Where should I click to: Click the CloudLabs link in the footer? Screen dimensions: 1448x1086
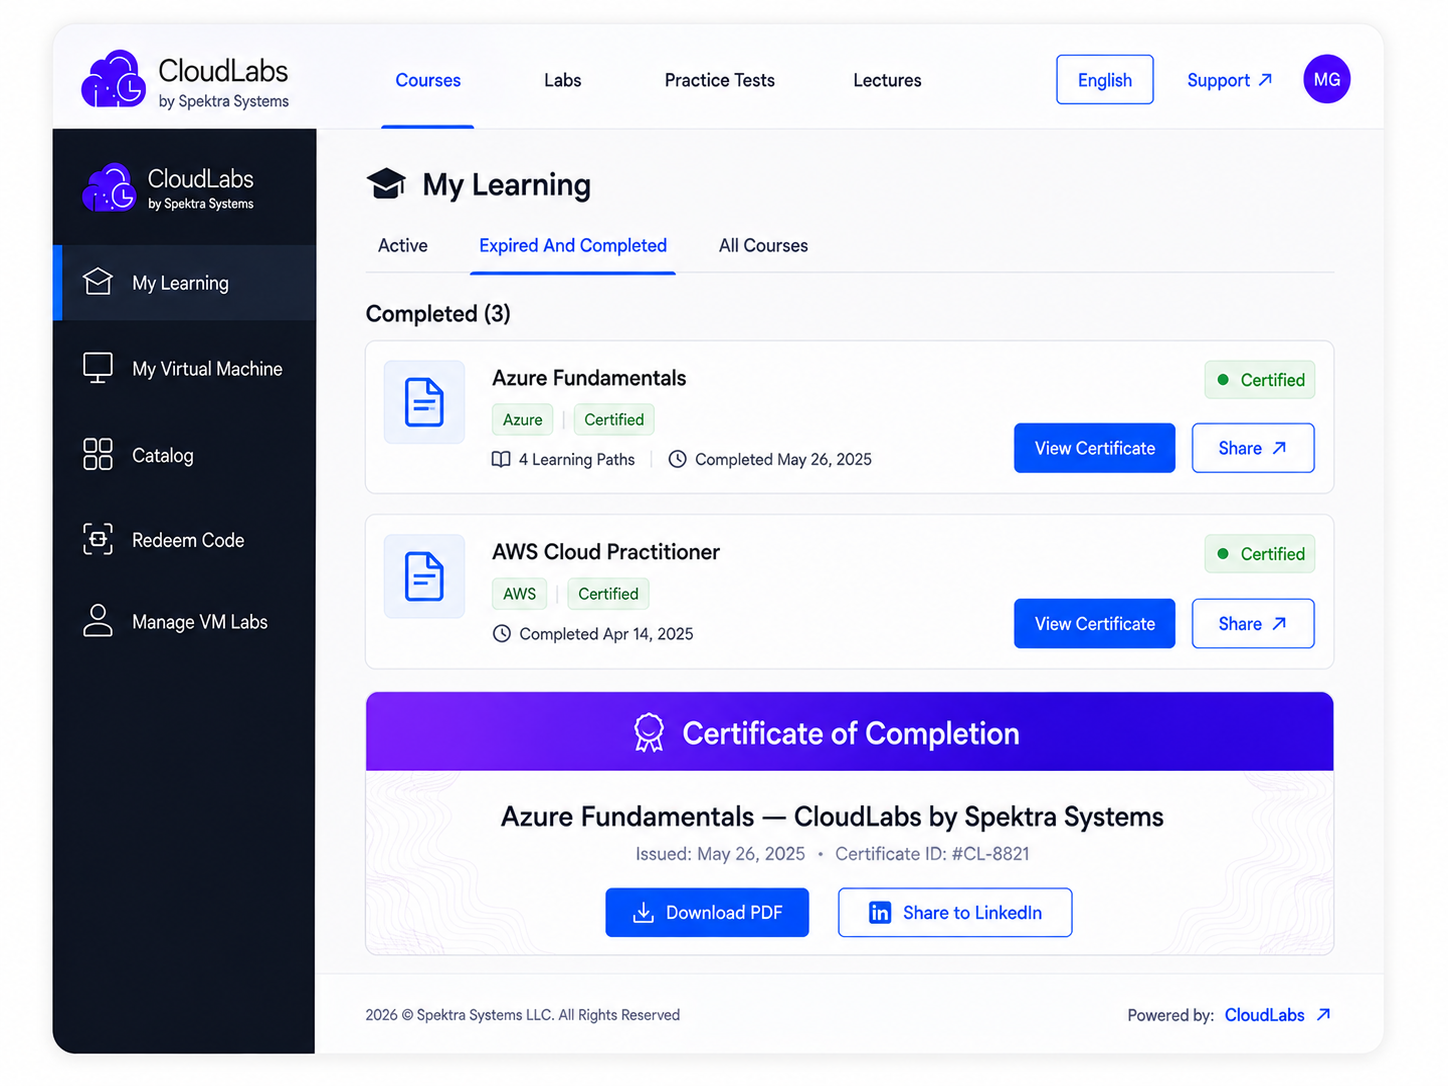[x=1265, y=1014]
